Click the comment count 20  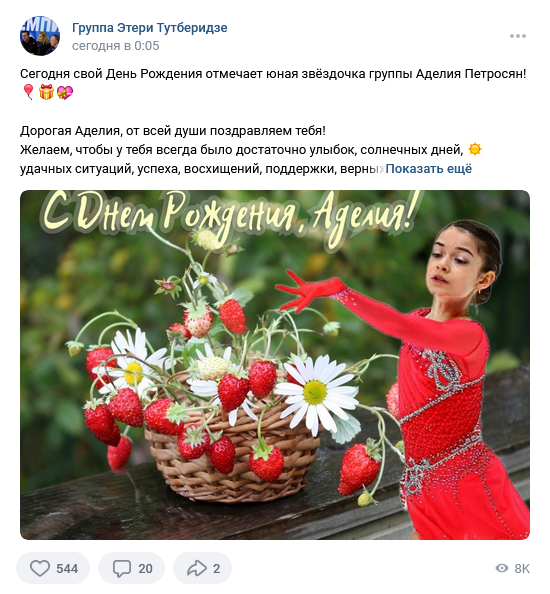pos(145,569)
